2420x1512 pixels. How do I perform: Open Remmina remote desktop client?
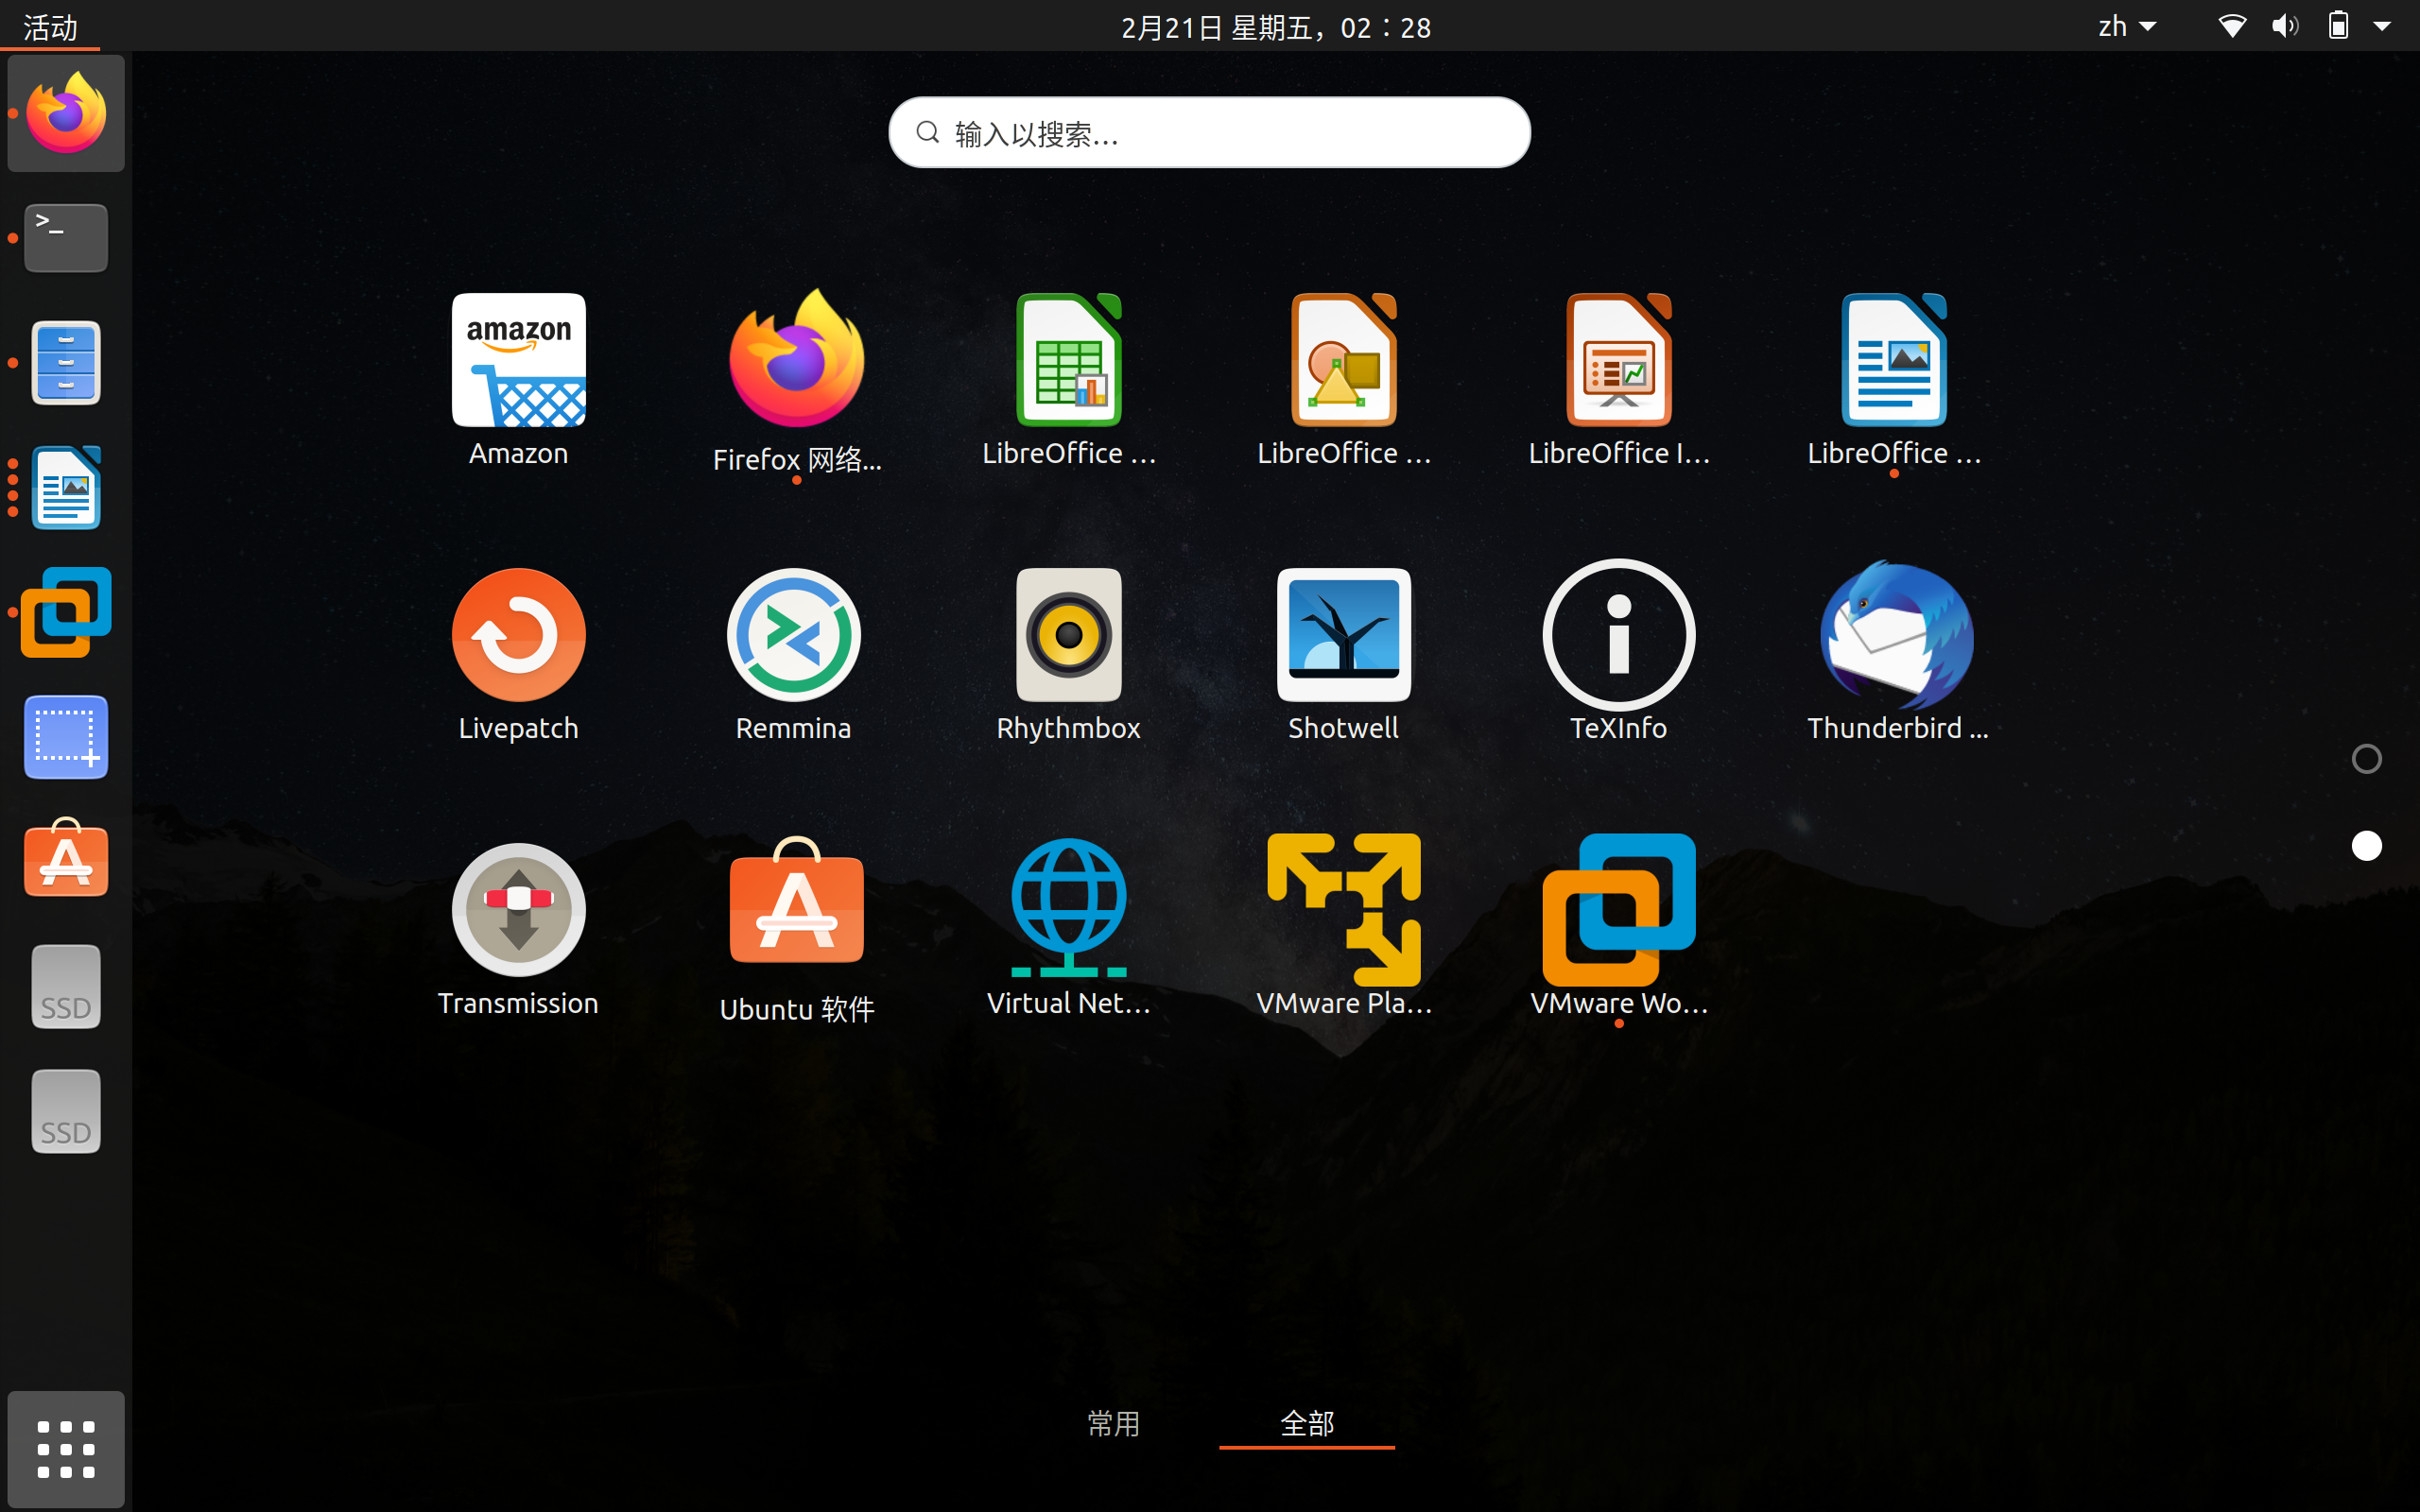point(793,636)
